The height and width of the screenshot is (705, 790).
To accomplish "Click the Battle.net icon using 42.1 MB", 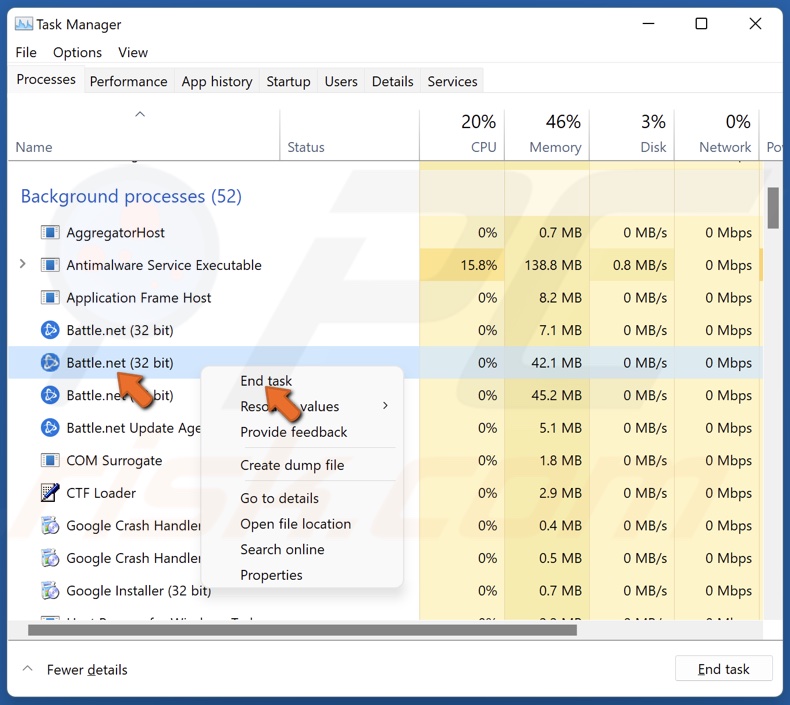I will click(x=50, y=363).
